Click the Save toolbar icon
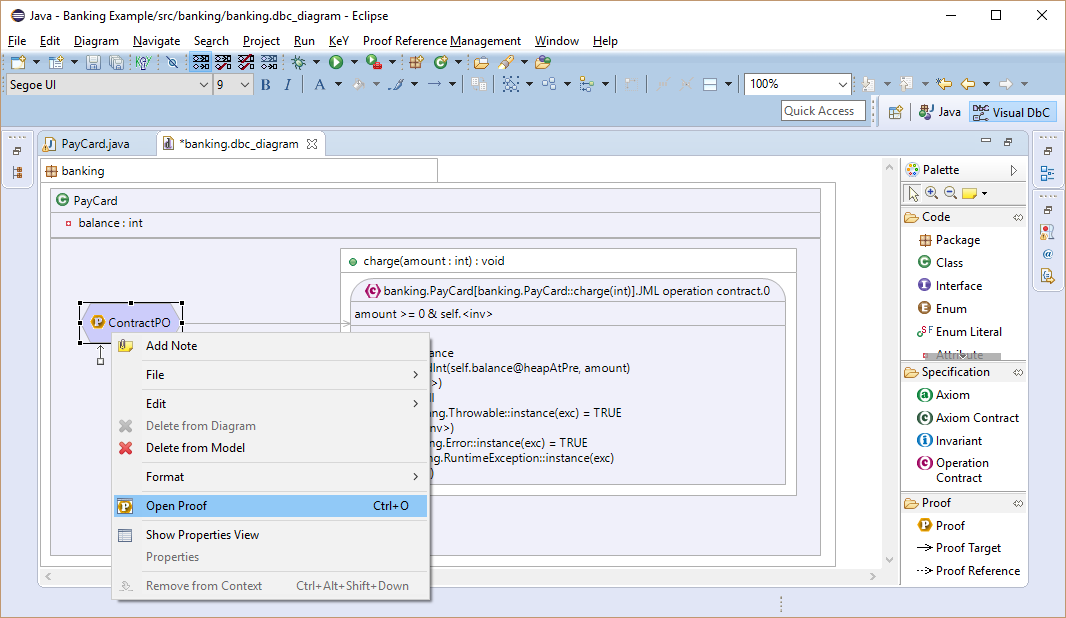The height and width of the screenshot is (618, 1066). (93, 63)
